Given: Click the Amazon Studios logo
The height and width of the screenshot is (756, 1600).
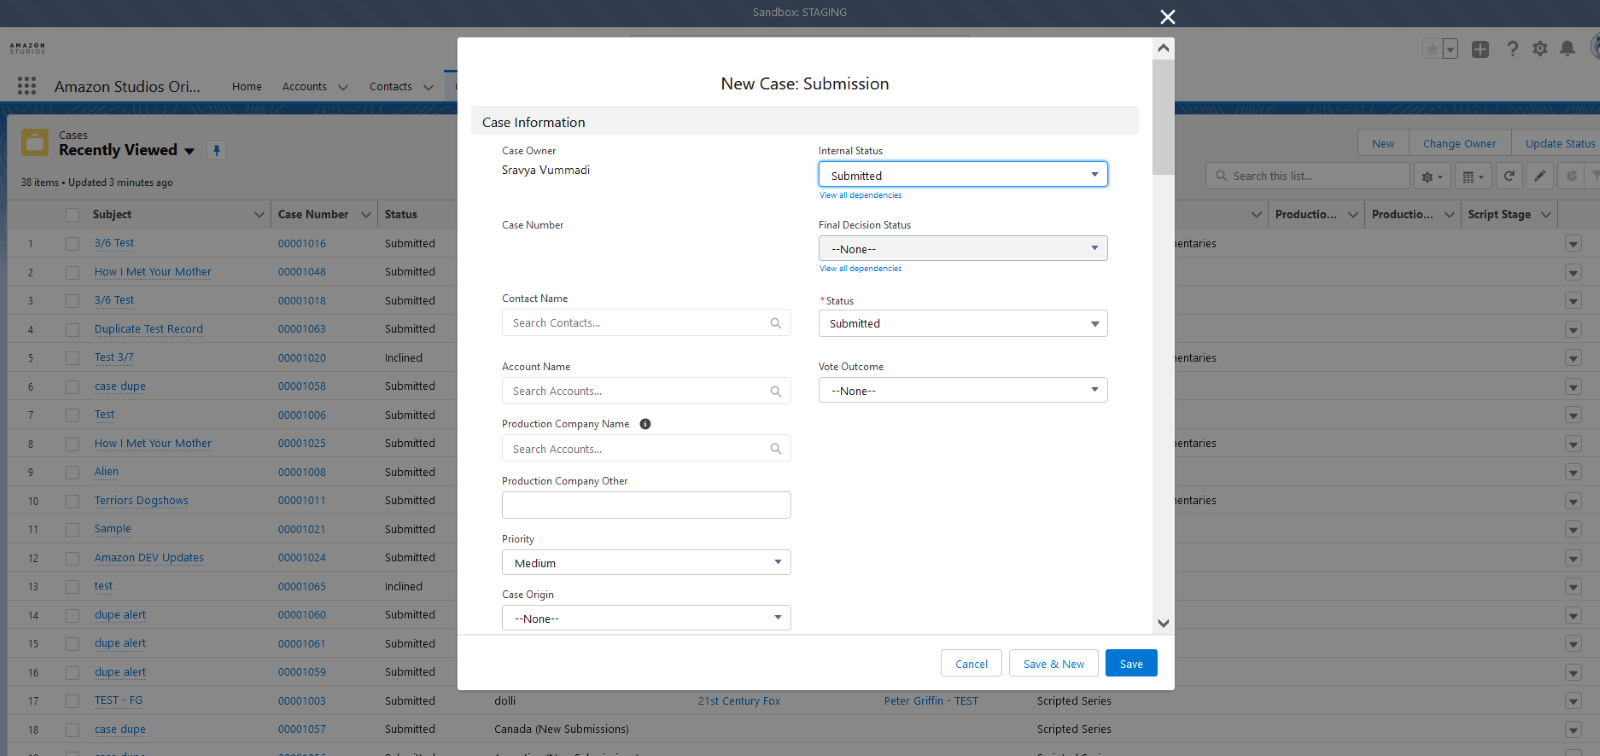Looking at the screenshot, I should (x=27, y=48).
